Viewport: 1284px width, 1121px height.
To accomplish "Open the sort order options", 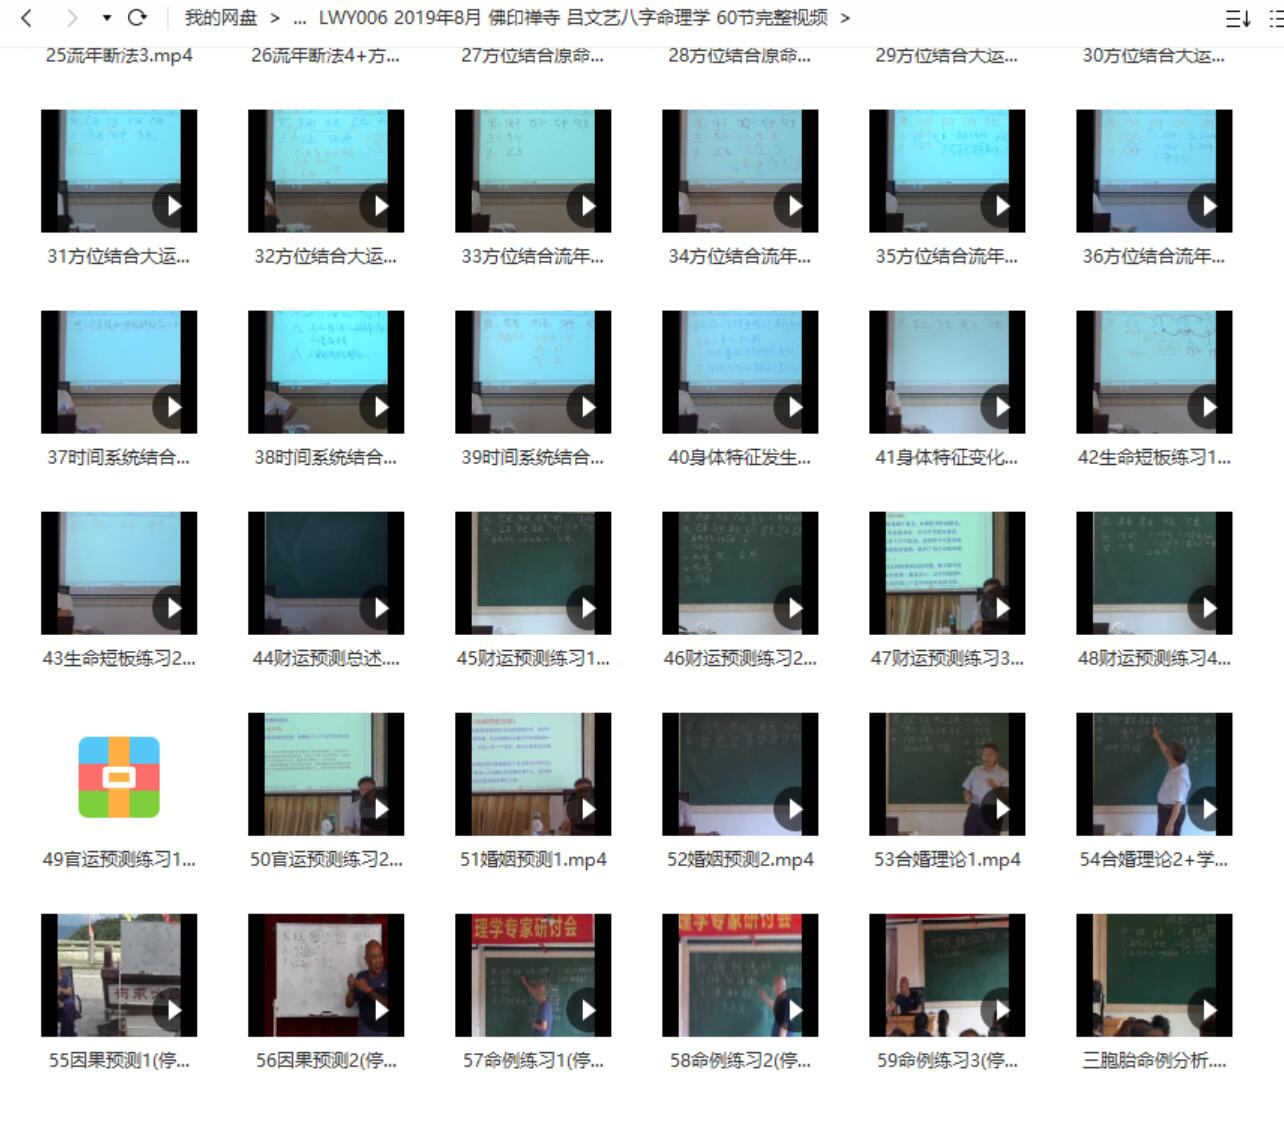I will tap(1238, 18).
